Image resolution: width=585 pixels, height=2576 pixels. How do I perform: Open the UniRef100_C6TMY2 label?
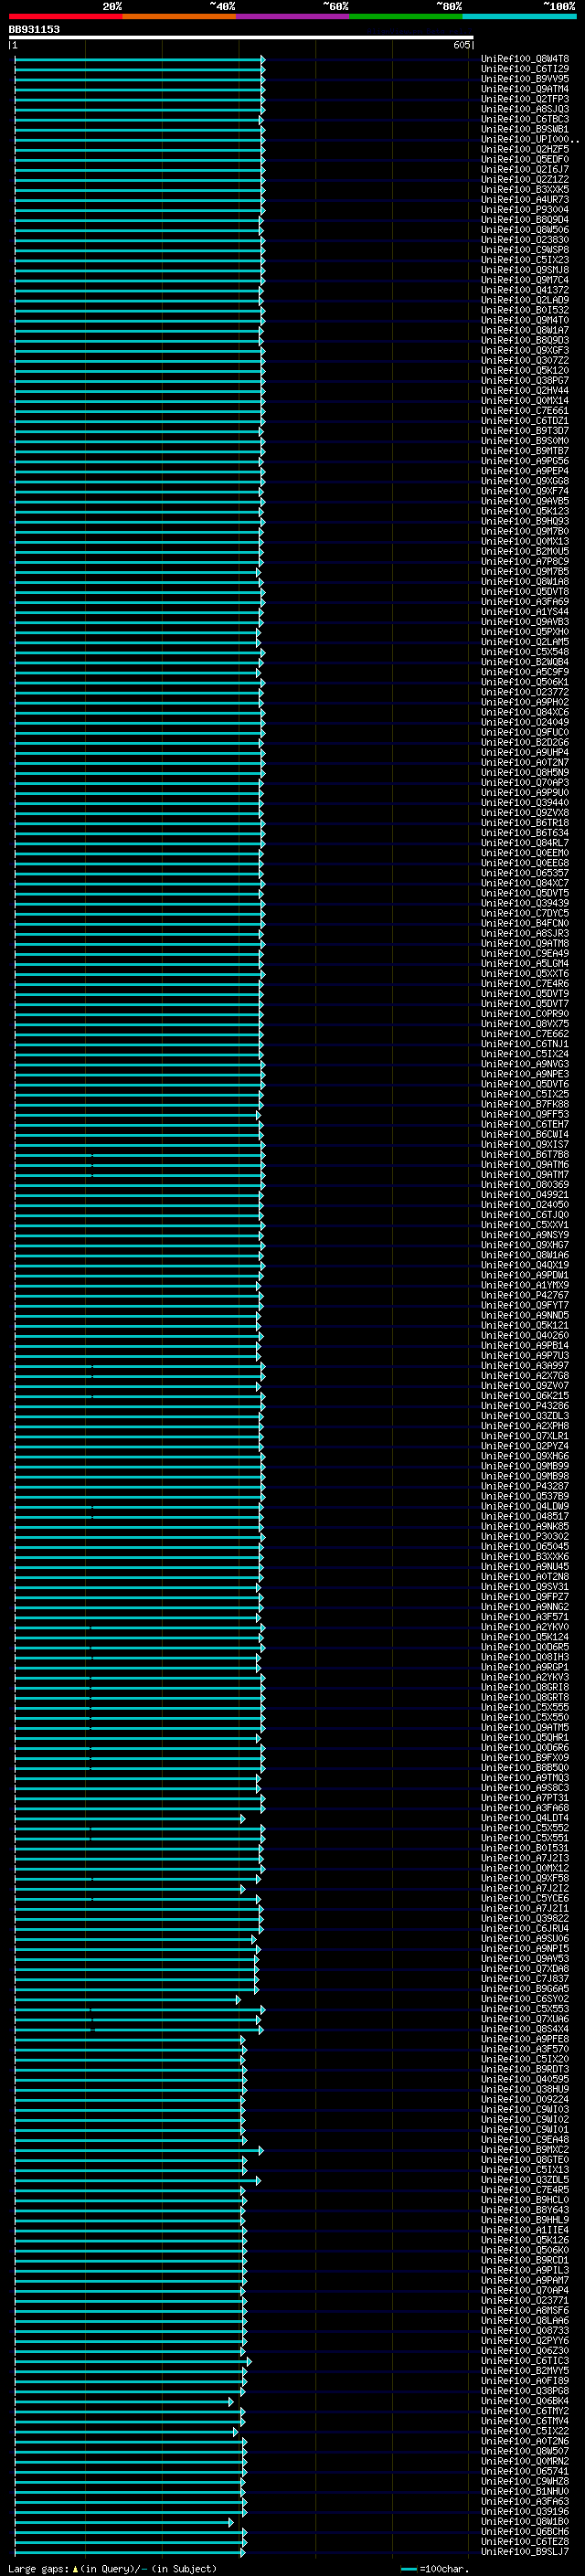point(524,2411)
